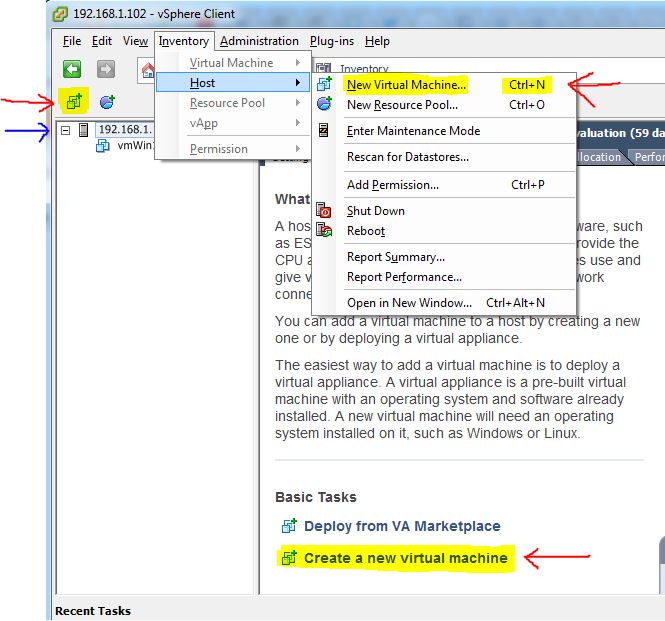Click the vSphere Client title bar icon
This screenshot has height=621, width=665.
(x=60, y=14)
